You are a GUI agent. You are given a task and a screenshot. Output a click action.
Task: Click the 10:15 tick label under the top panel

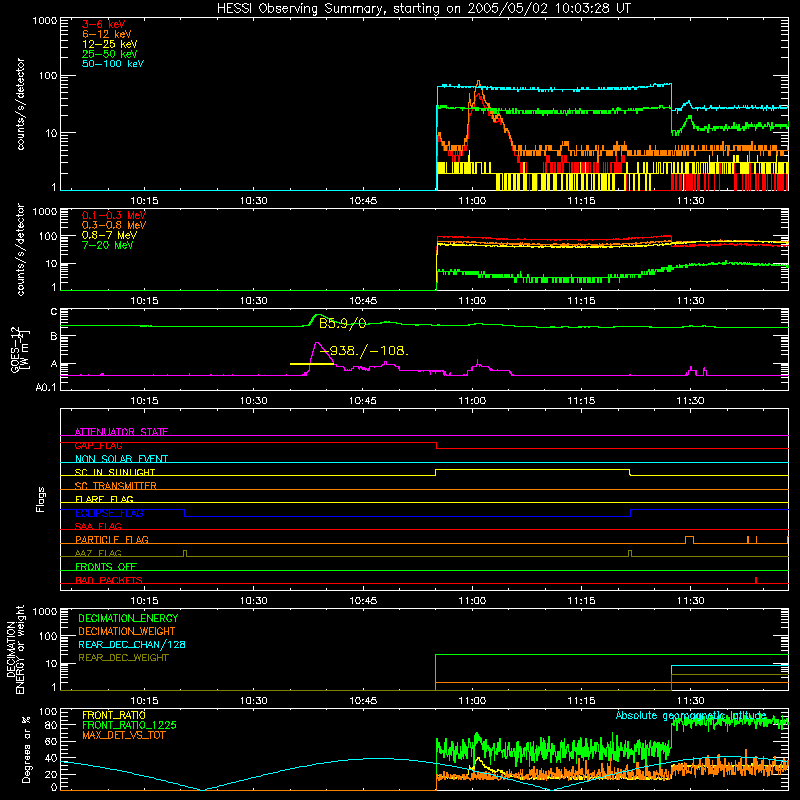tap(144, 201)
